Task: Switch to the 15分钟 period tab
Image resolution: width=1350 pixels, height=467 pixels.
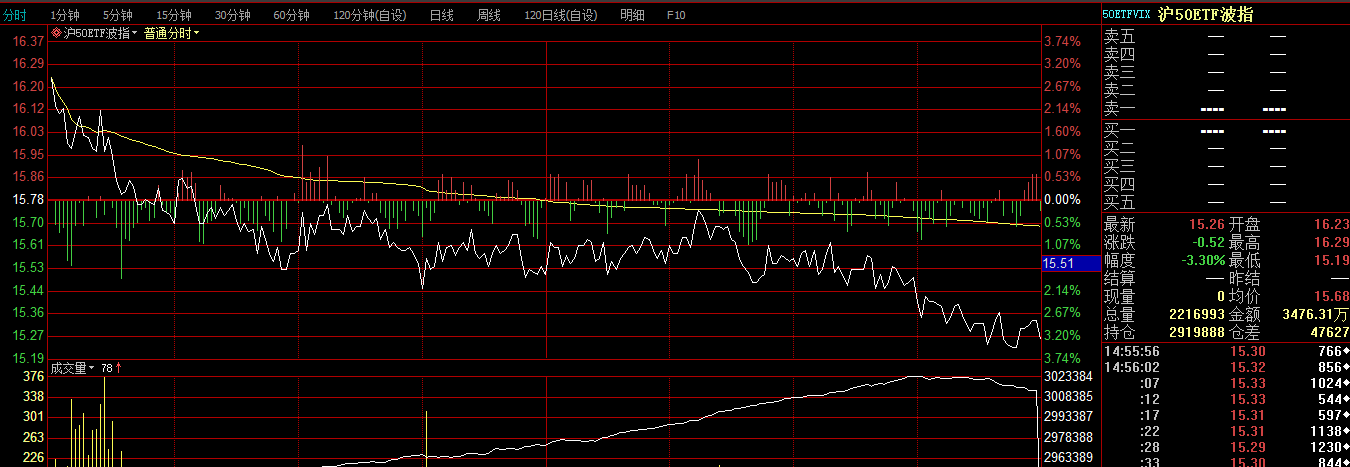Action: tap(174, 15)
